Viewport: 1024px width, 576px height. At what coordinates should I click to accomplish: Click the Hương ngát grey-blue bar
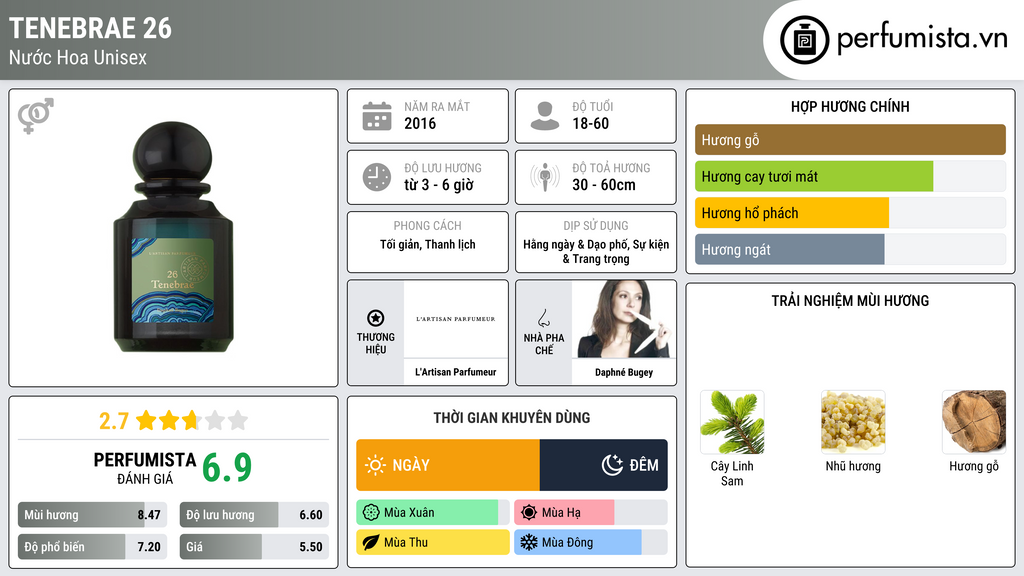[790, 249]
